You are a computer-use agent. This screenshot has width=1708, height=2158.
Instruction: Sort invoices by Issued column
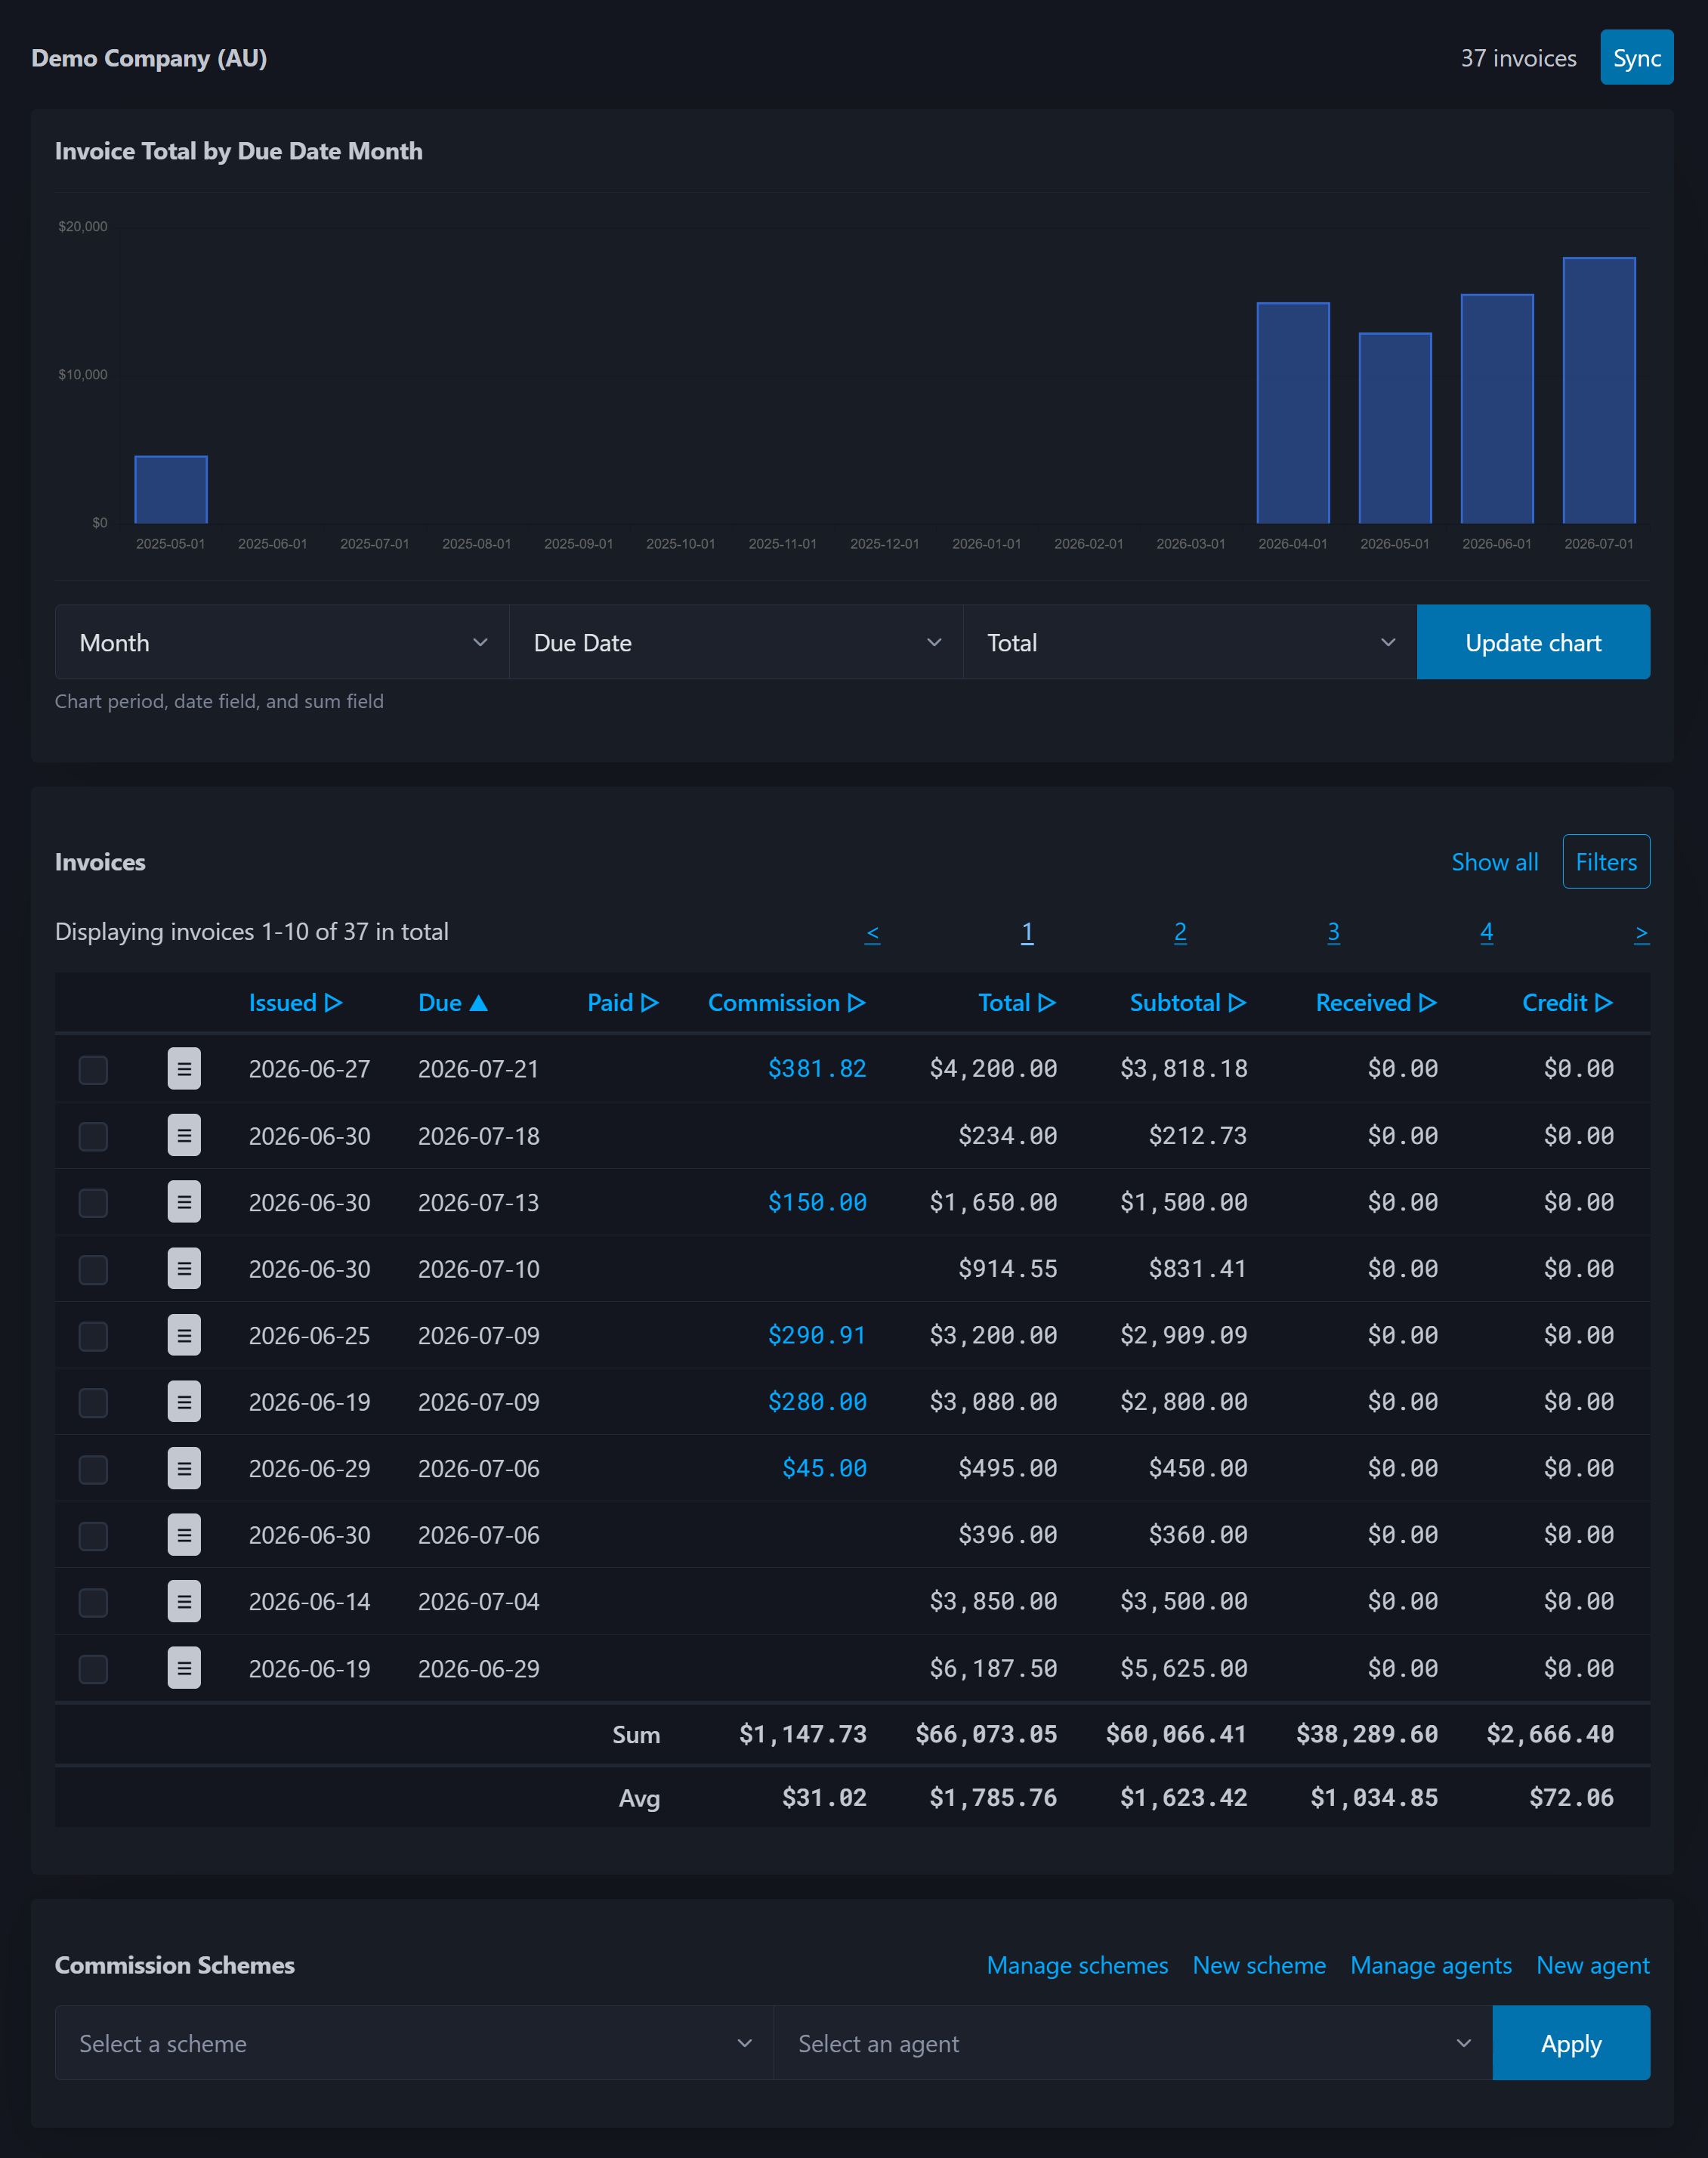295,1003
